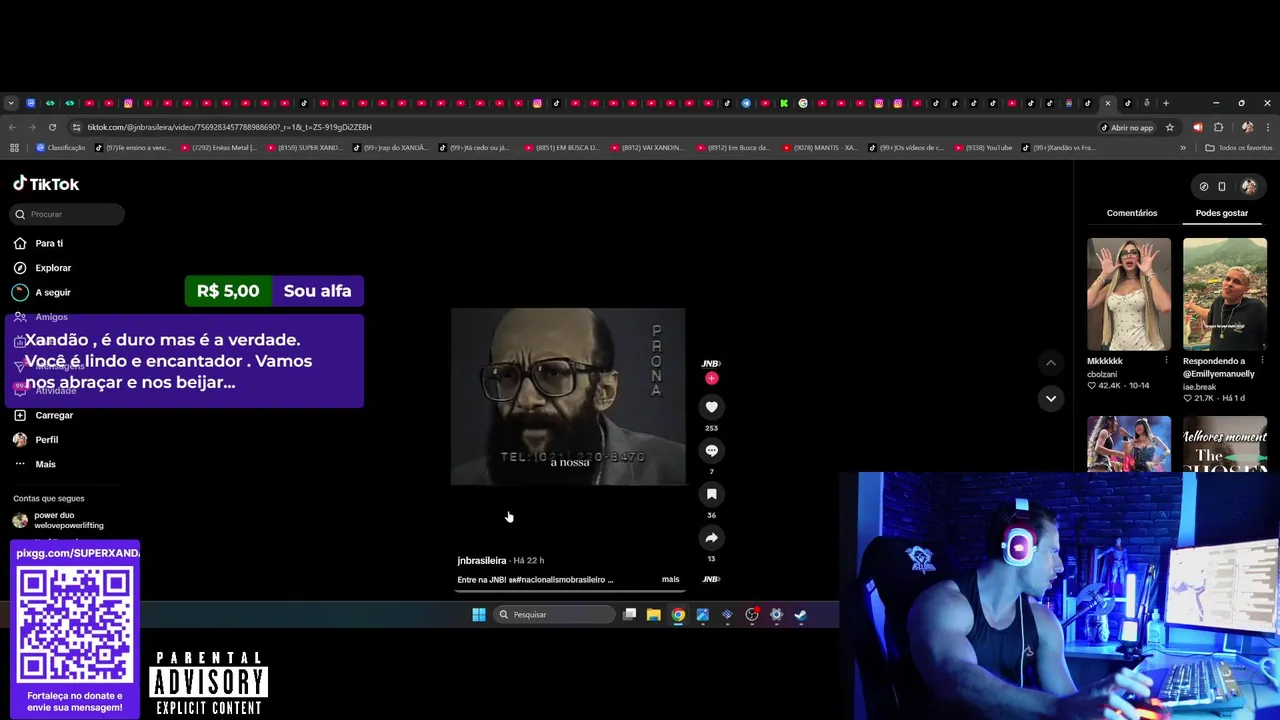Like the jnbrasileira video with heart icon
Viewport: 1280px width, 720px height.
pos(711,407)
